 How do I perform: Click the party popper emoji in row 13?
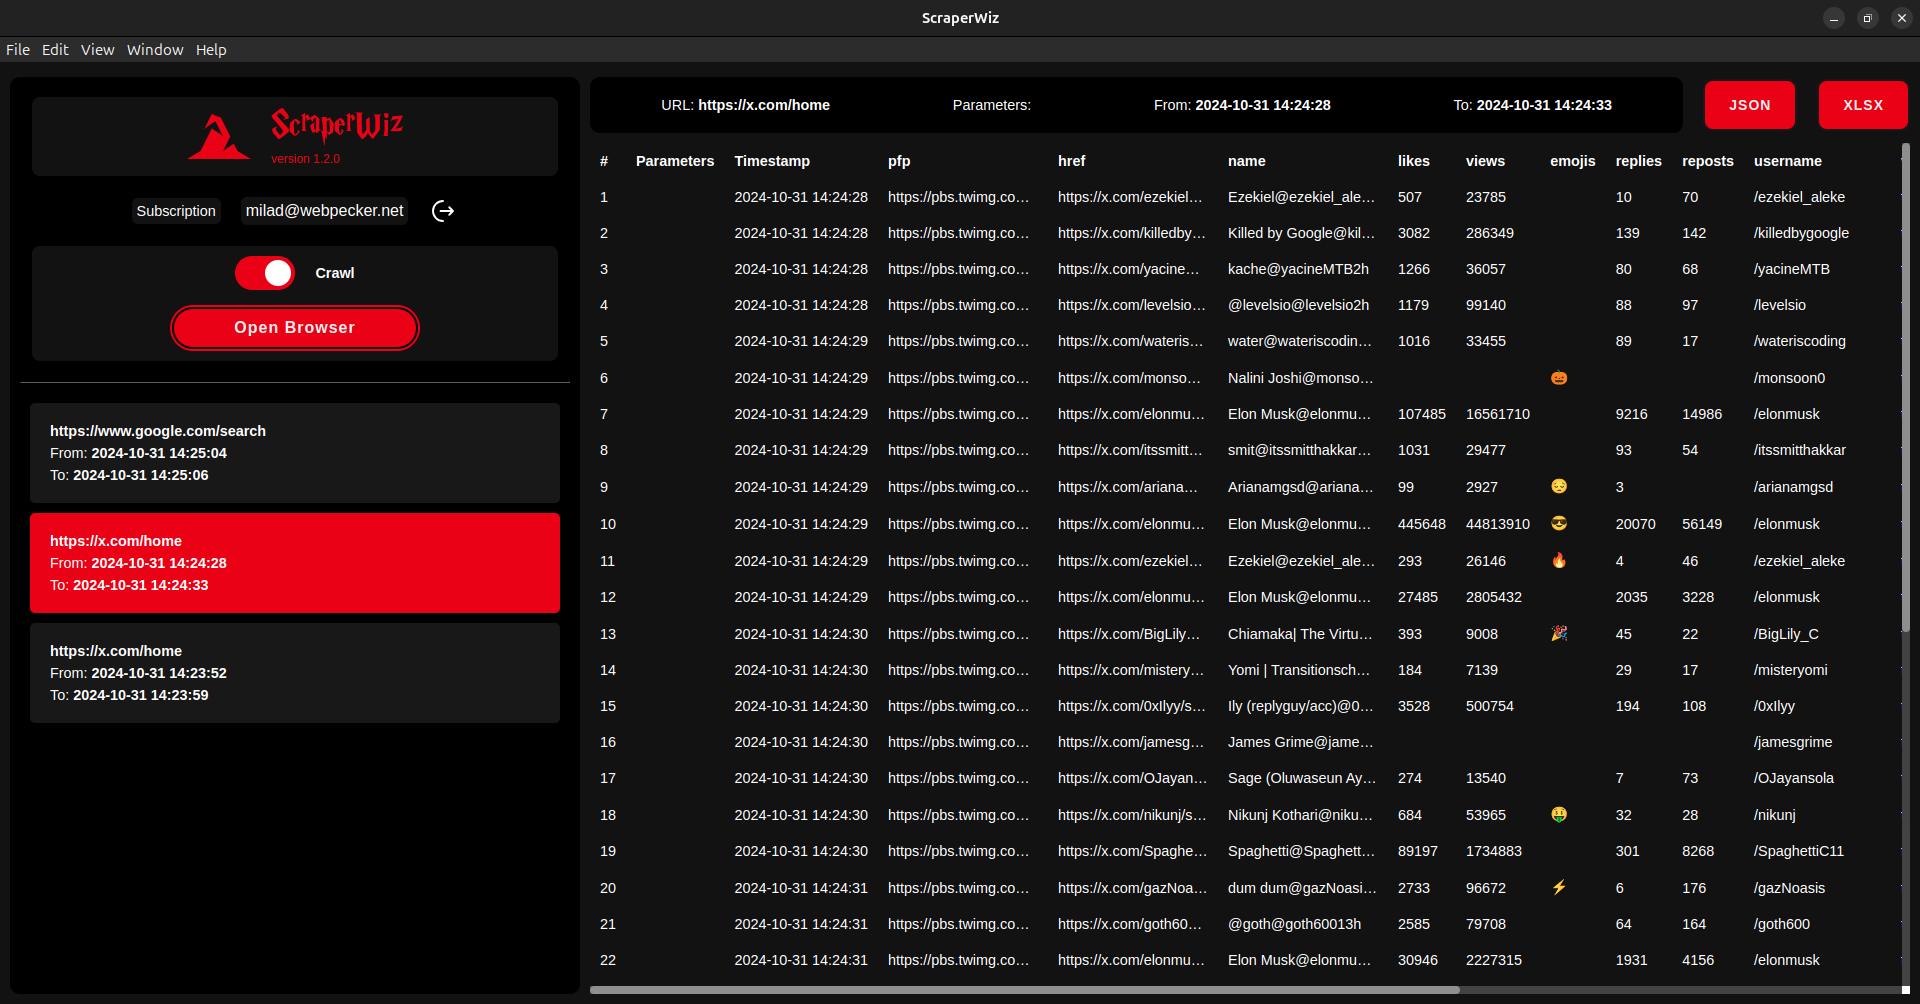1559,633
